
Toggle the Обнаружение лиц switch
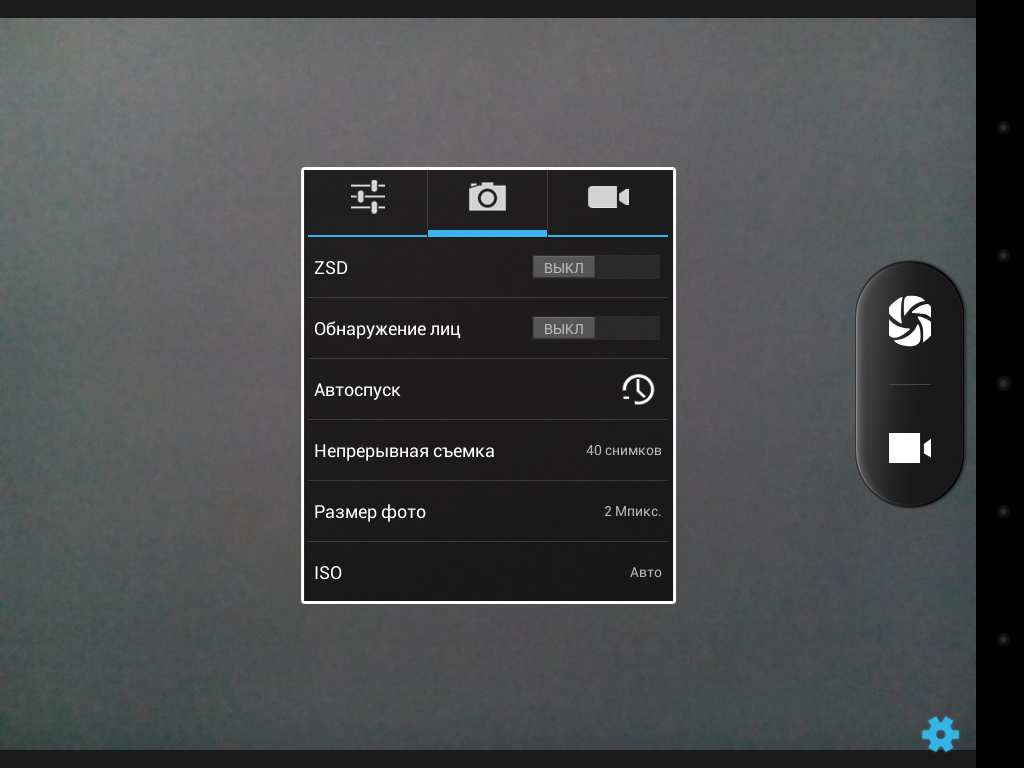[x=596, y=328]
